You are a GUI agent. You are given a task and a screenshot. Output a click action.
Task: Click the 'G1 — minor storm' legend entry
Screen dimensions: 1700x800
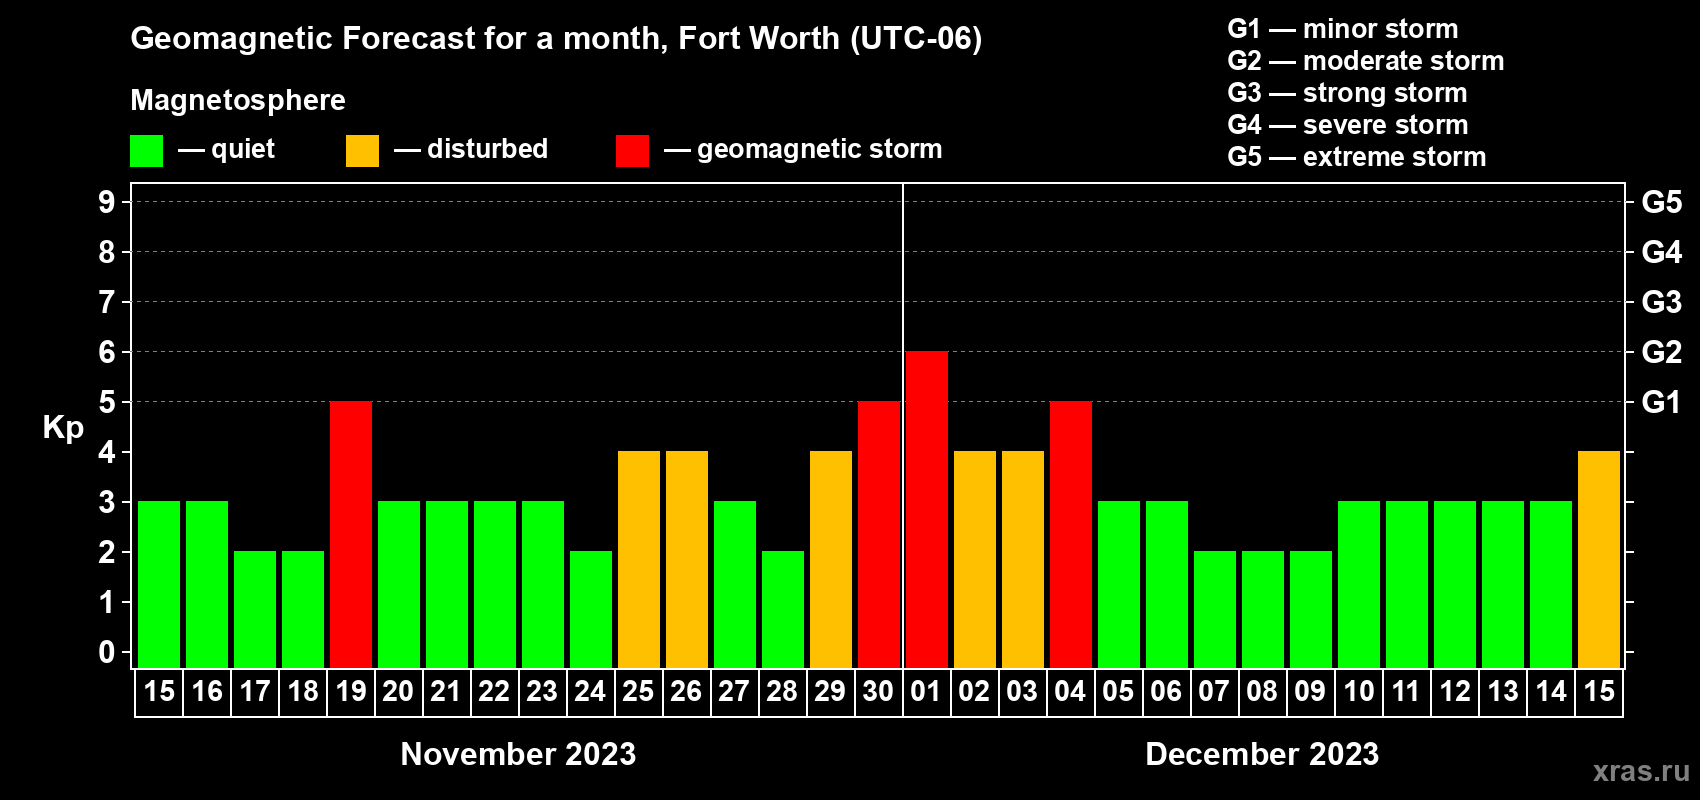tap(1343, 29)
